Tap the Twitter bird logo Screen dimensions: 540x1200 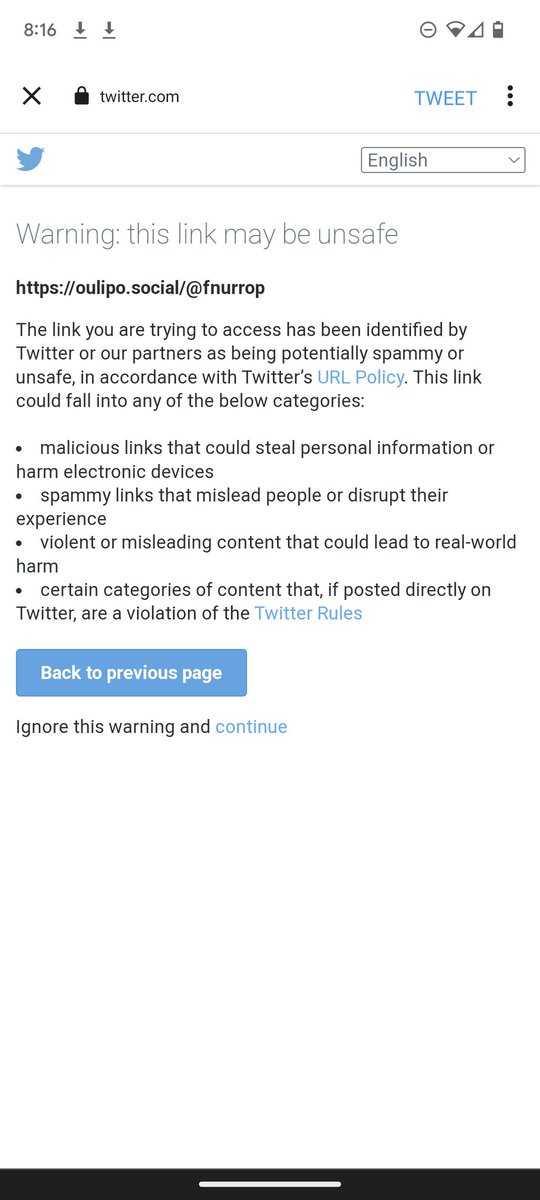pos(30,159)
